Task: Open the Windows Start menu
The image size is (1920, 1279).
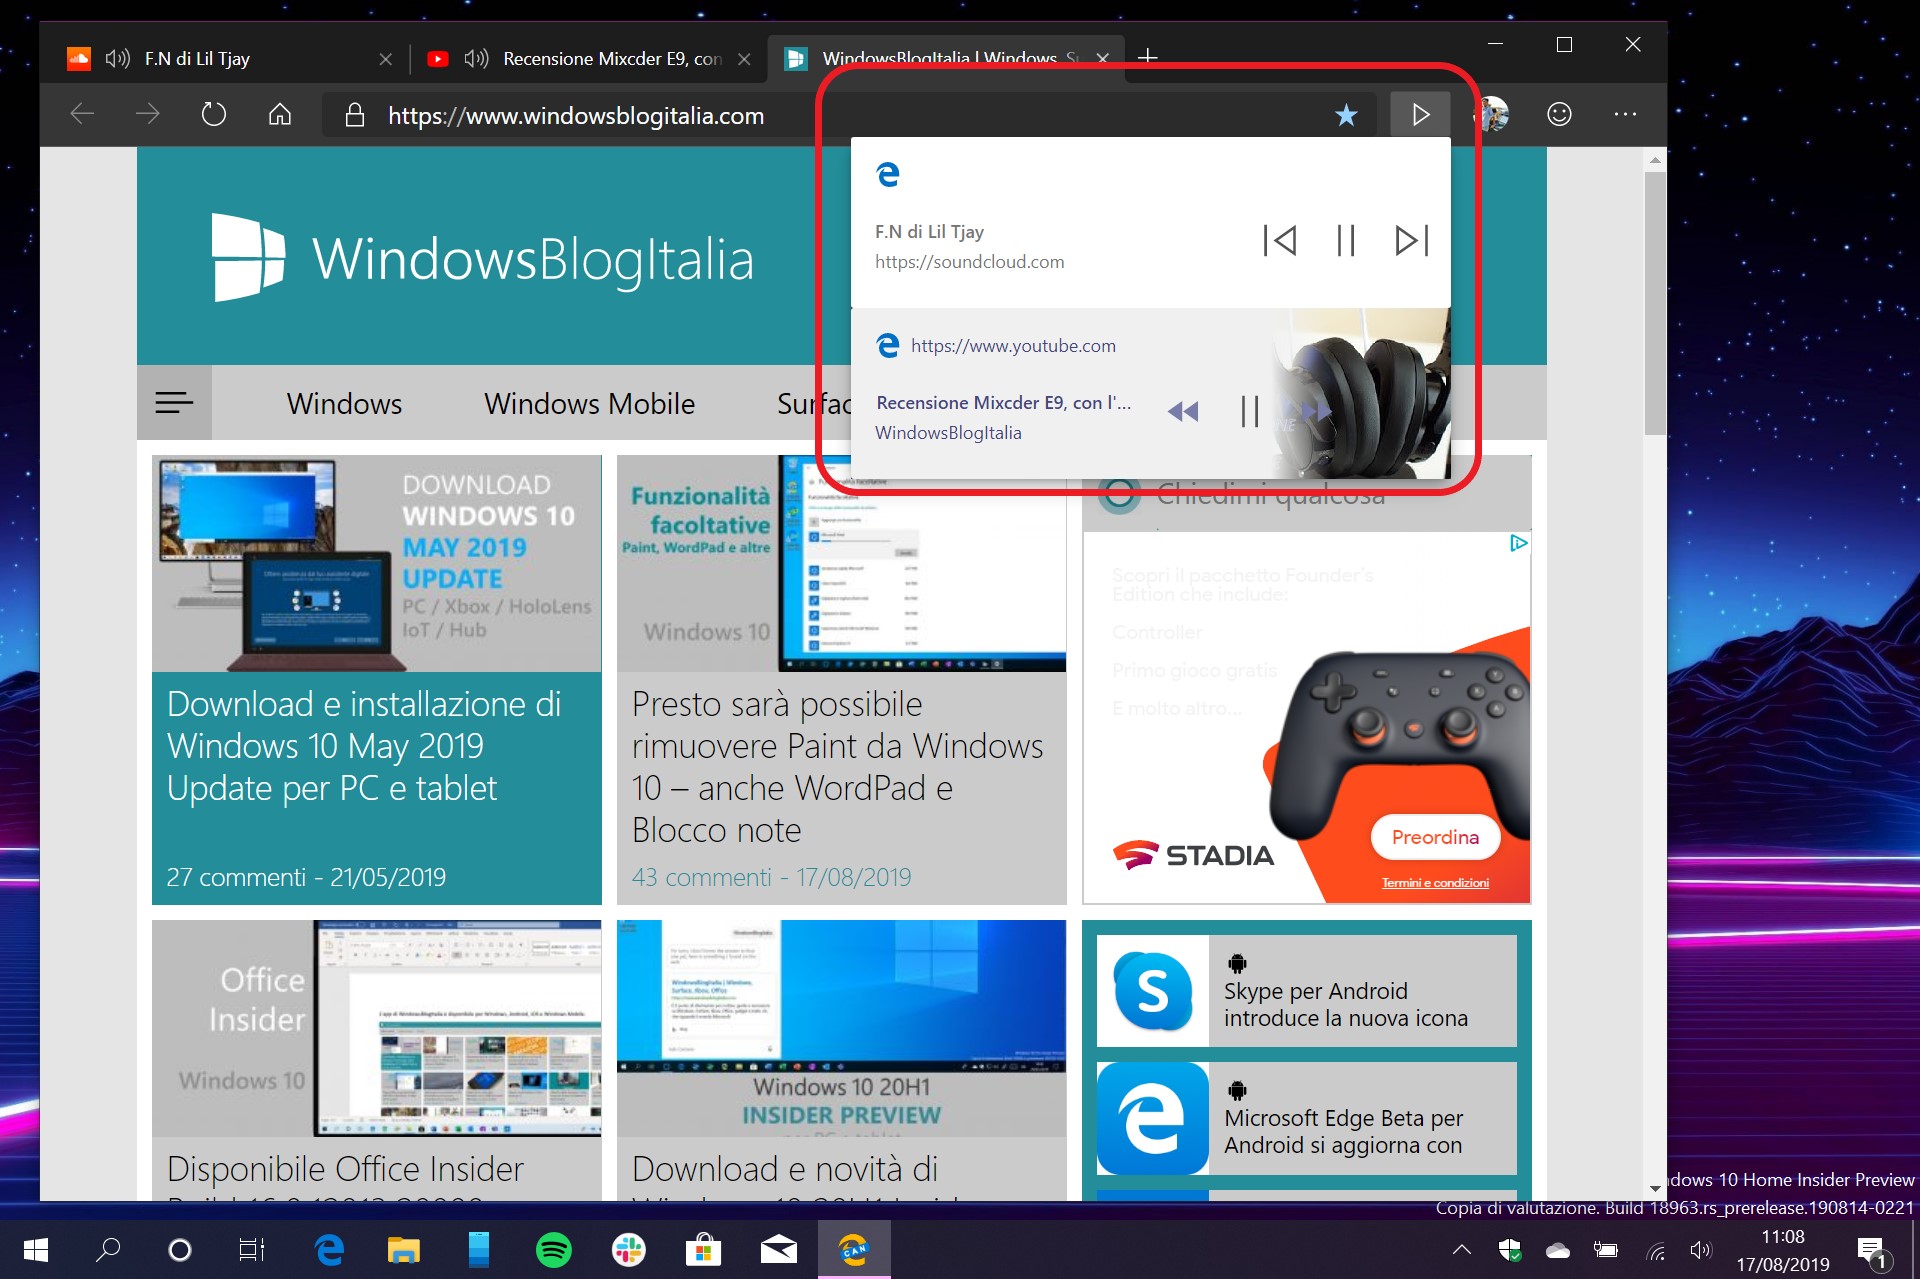Action: pos(35,1249)
